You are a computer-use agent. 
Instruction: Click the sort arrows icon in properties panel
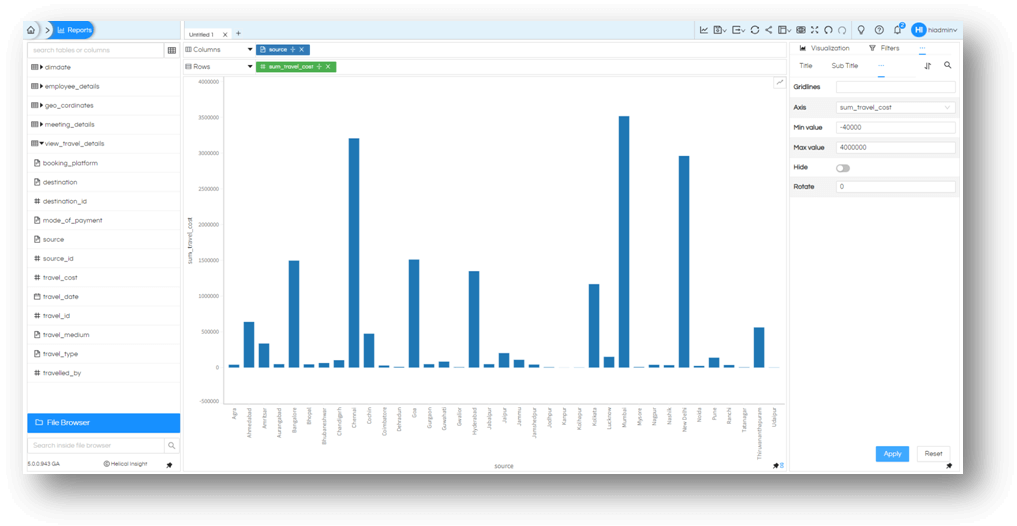point(927,66)
